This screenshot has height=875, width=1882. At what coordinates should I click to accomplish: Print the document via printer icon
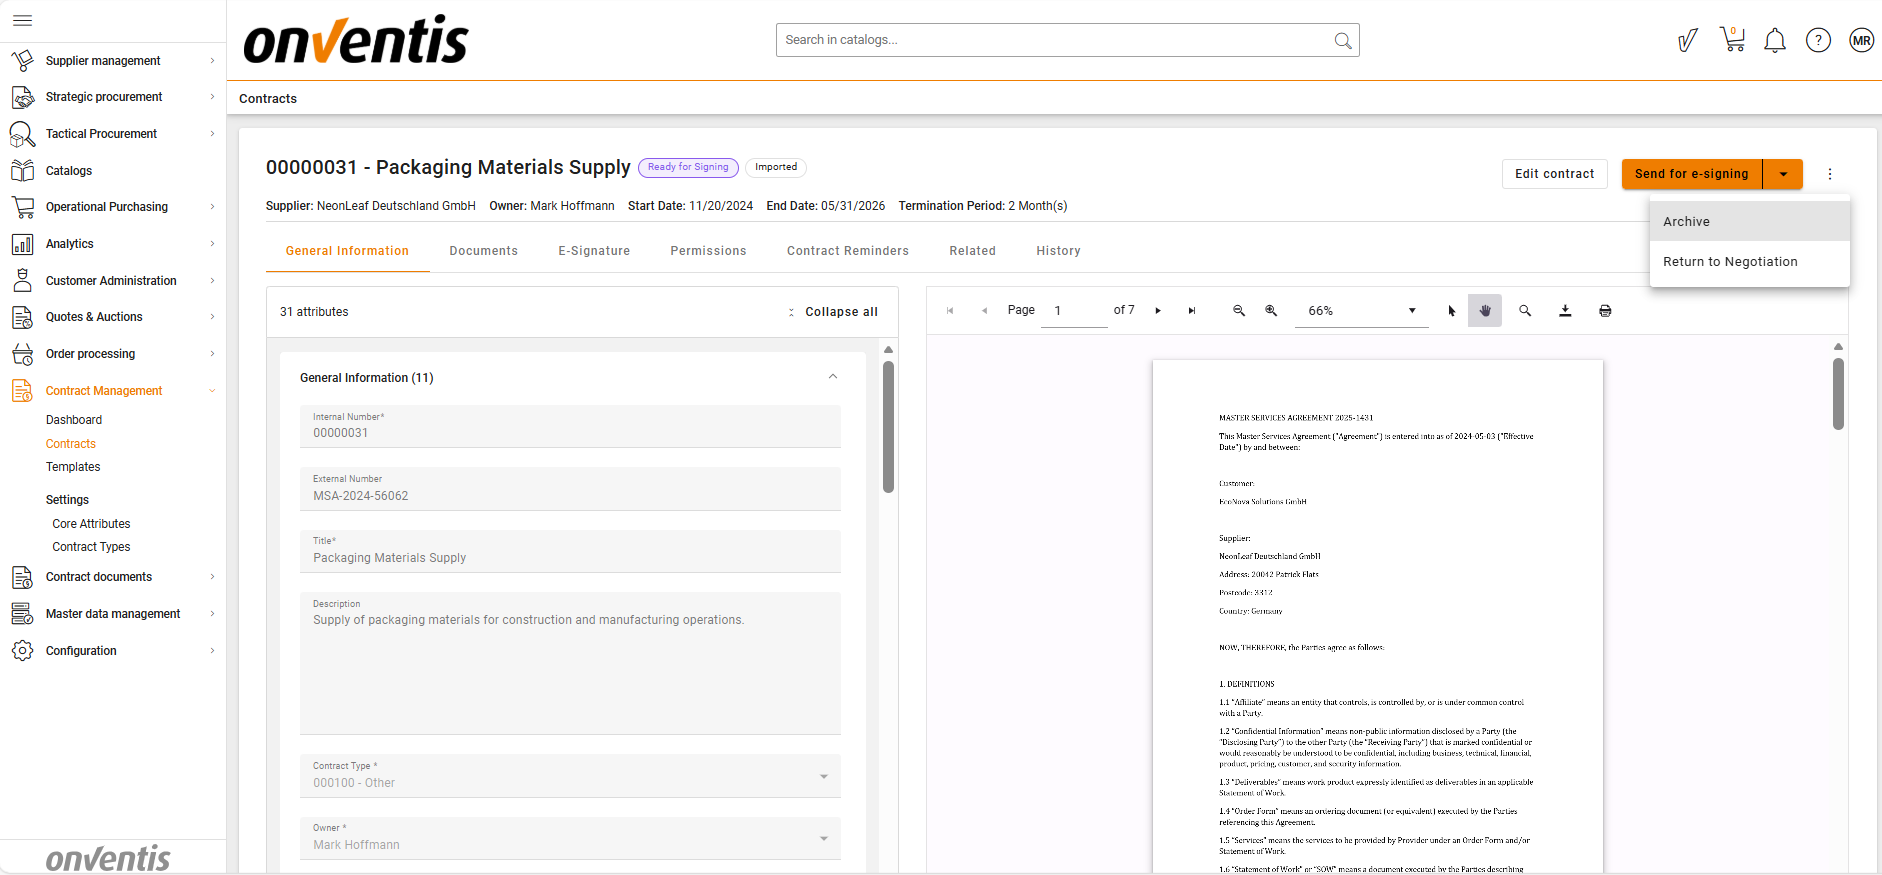pyautogui.click(x=1605, y=311)
